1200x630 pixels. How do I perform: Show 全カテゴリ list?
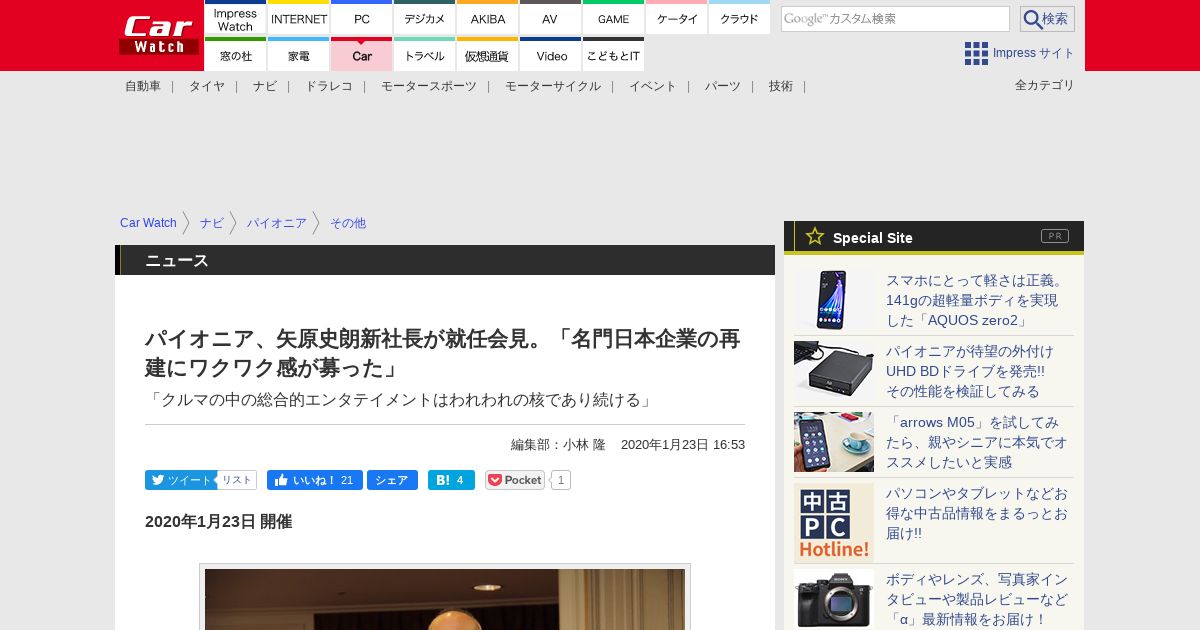pos(1045,85)
